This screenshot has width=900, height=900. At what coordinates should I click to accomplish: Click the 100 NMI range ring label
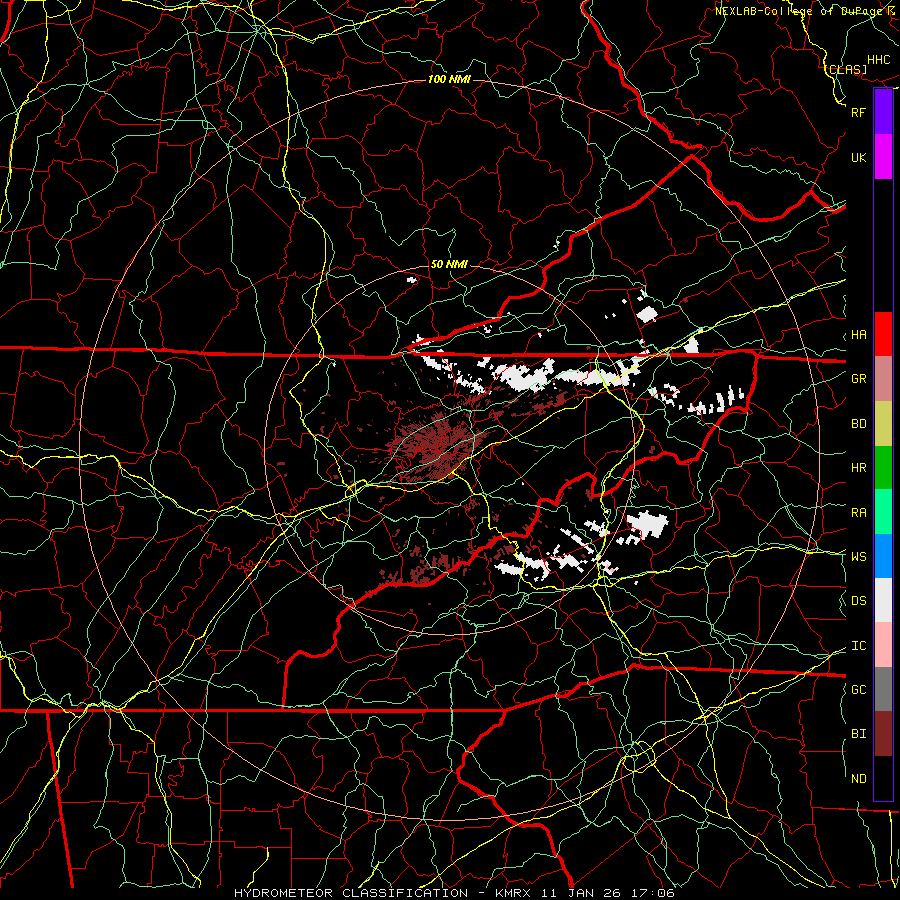pos(449,79)
